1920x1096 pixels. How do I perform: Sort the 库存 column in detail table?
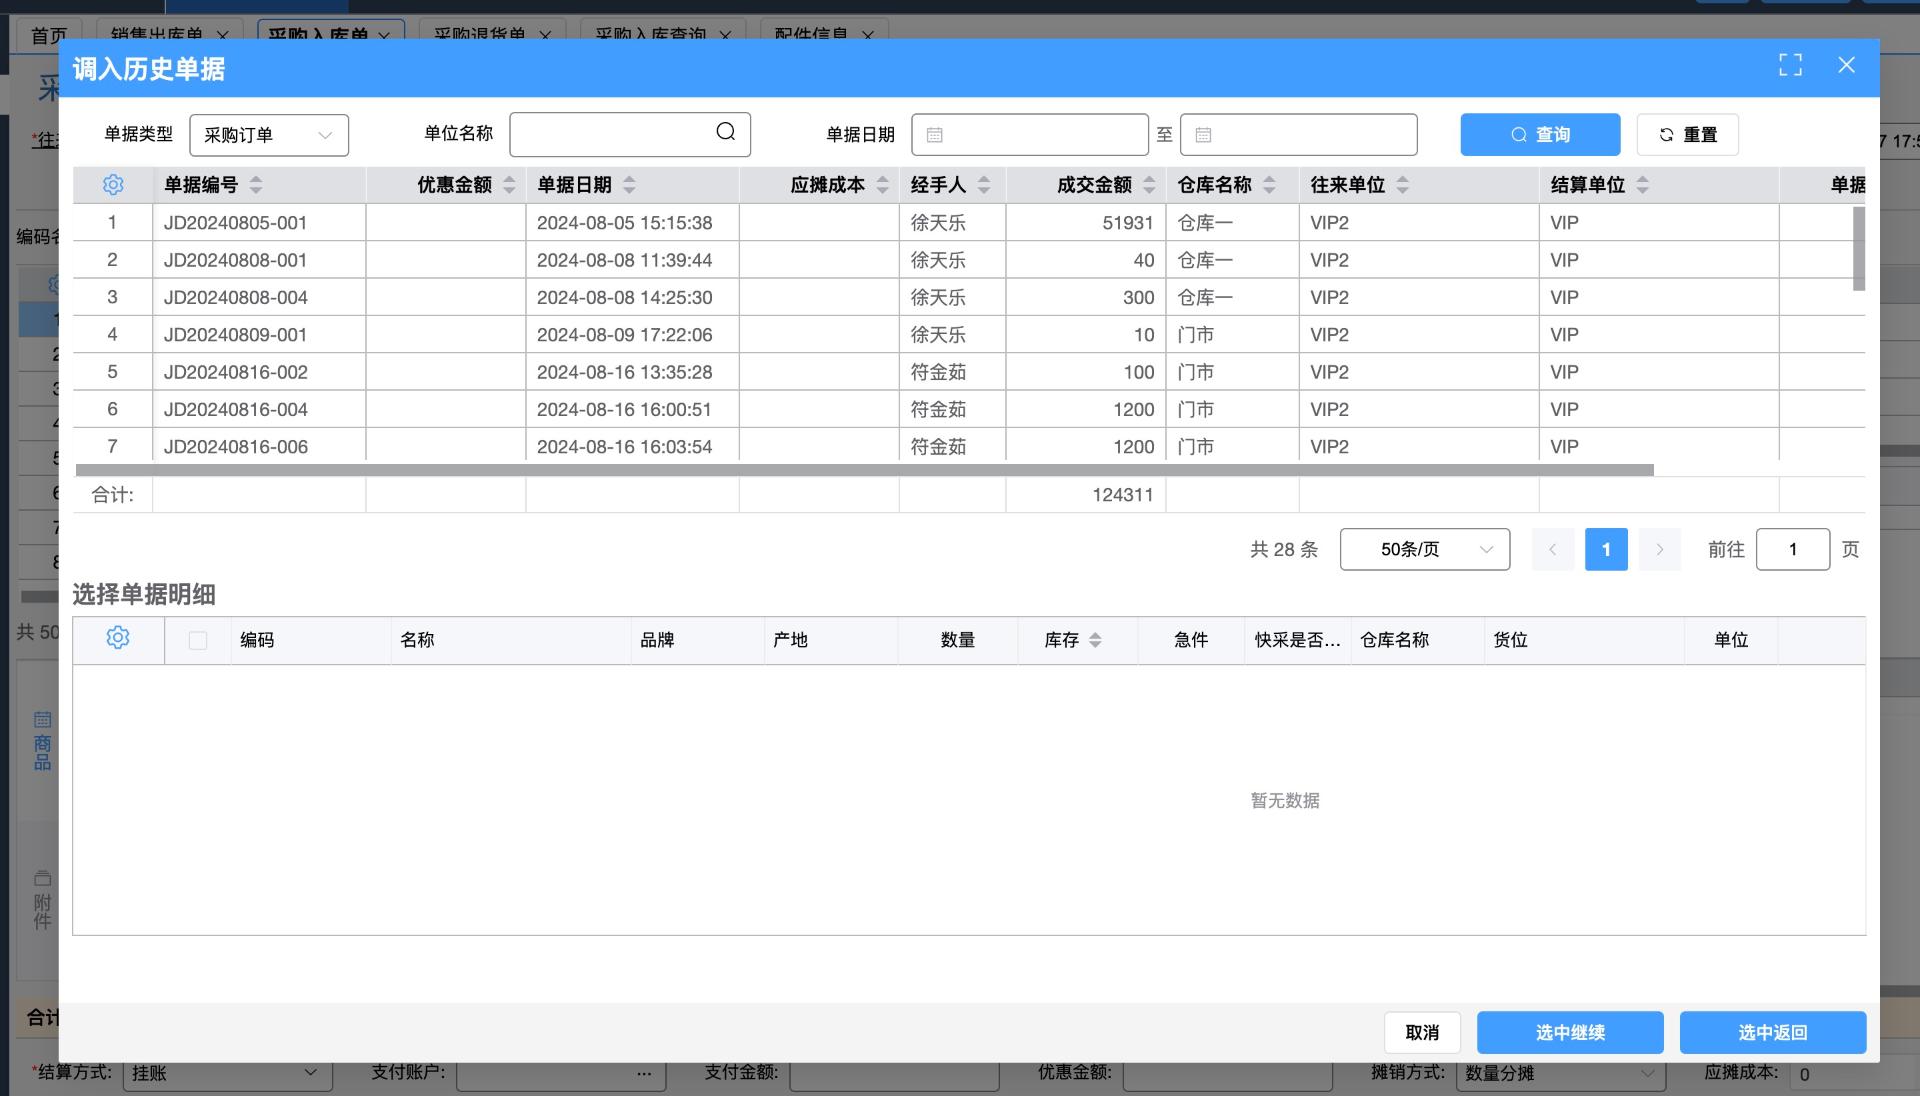click(x=1095, y=640)
